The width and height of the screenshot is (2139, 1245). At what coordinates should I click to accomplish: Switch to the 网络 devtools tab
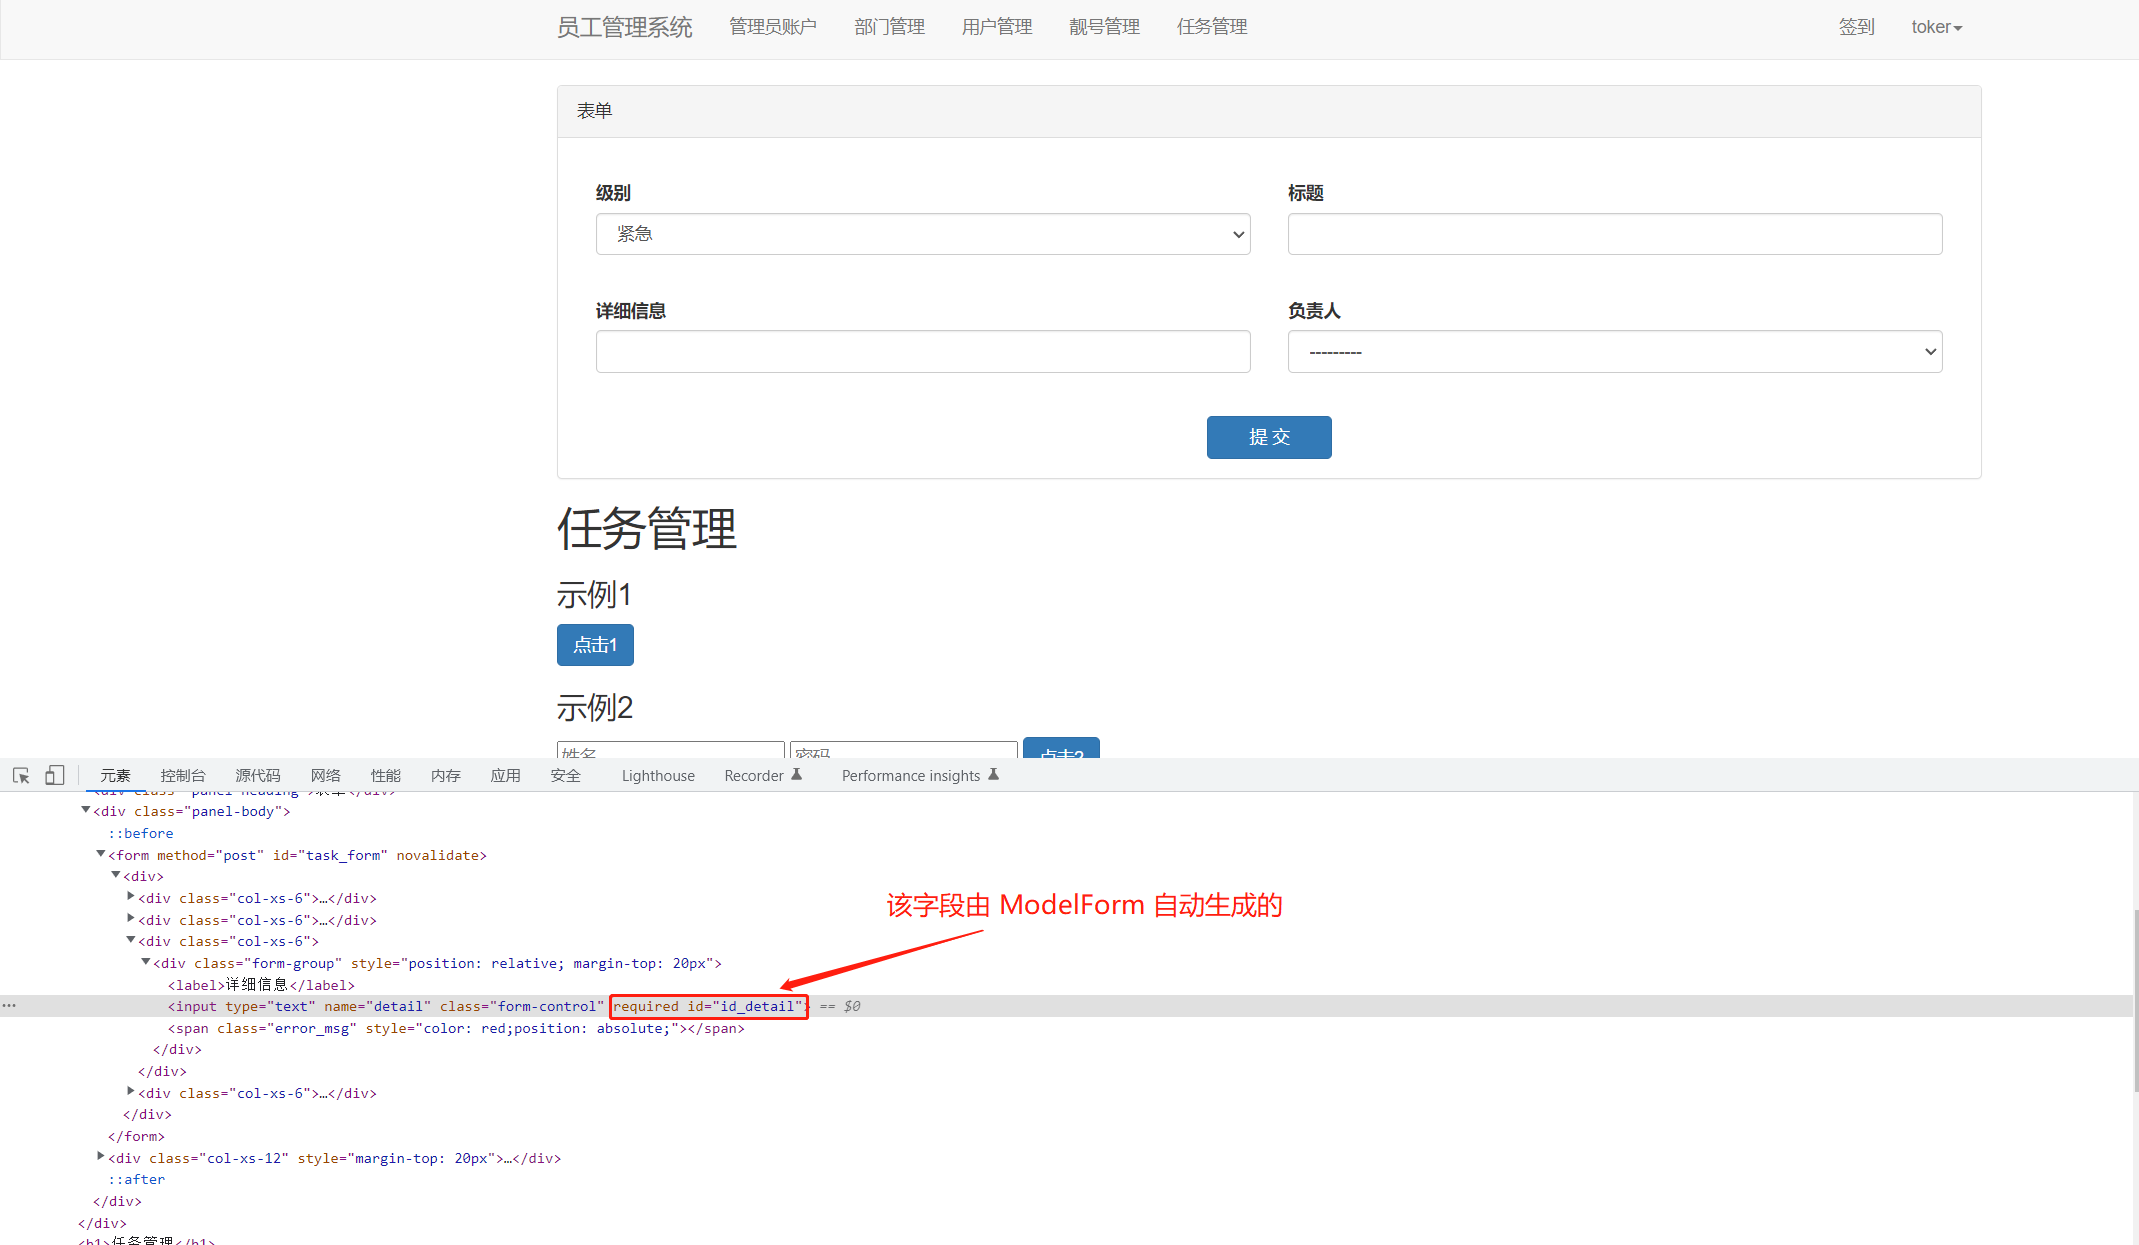[326, 775]
